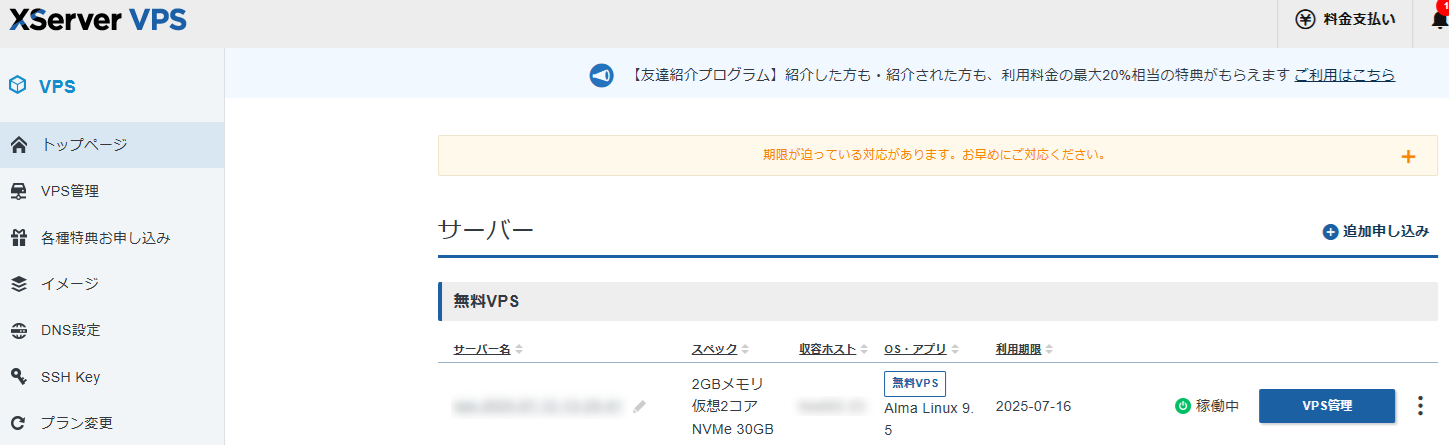Go to DNS設定 in sidebar
Image resolution: width=1449 pixels, height=445 pixels.
(70, 330)
